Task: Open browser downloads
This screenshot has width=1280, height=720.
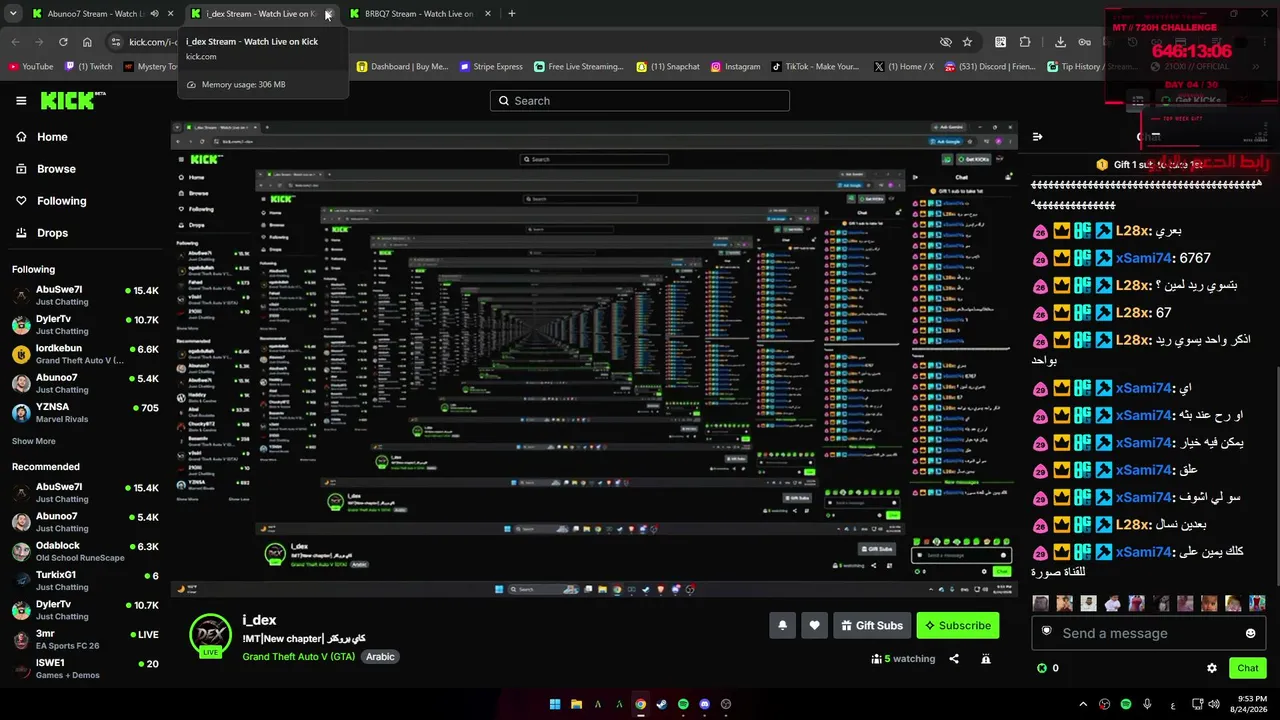Action: tap(1060, 42)
